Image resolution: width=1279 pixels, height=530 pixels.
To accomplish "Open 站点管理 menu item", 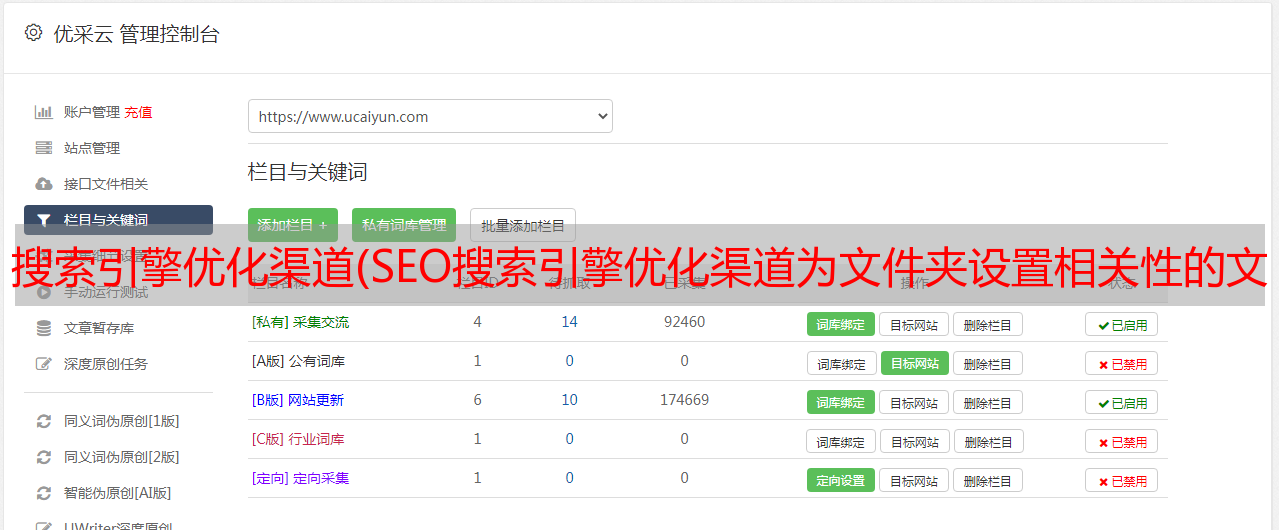I will pyautogui.click(x=92, y=148).
